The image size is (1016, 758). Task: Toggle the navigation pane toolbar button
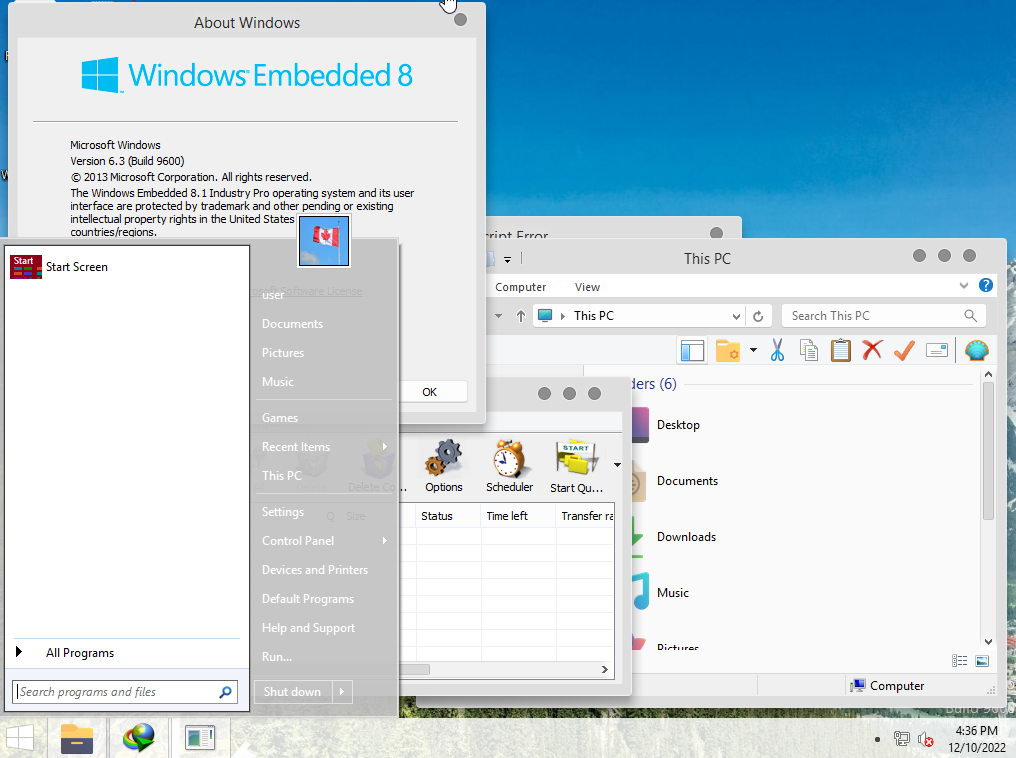pos(692,350)
